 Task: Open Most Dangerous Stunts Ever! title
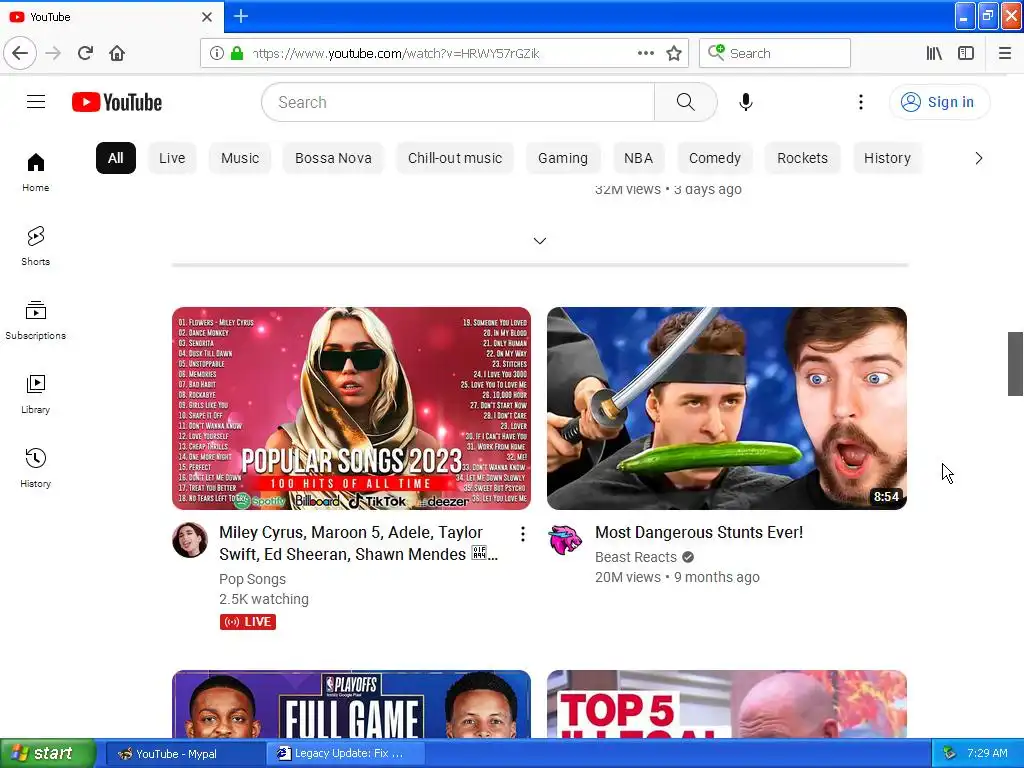(x=699, y=532)
